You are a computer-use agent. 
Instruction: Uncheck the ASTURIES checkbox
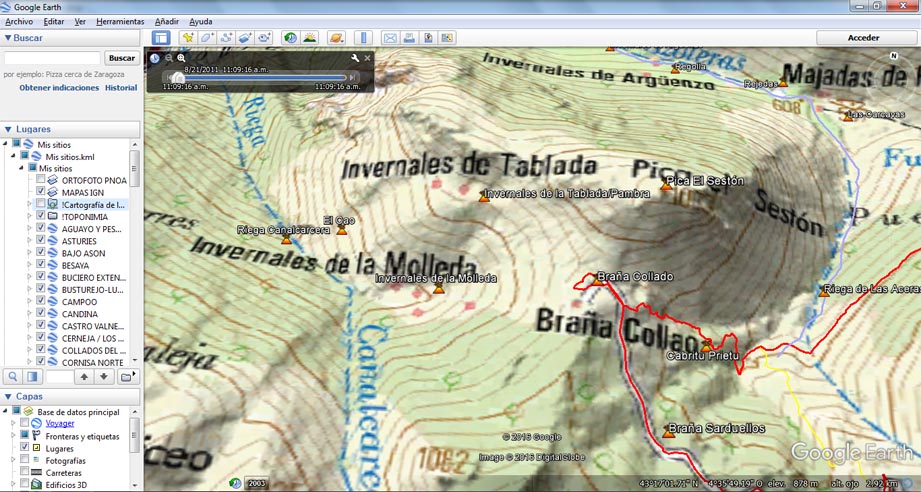41,240
